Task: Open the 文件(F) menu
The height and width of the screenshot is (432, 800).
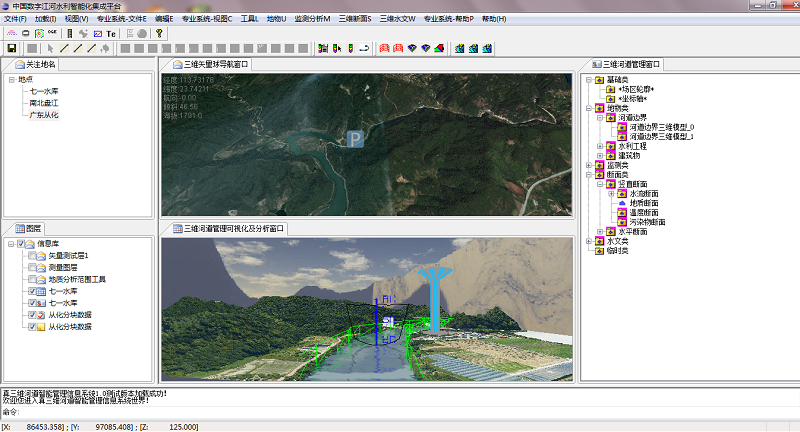Action: pos(15,19)
